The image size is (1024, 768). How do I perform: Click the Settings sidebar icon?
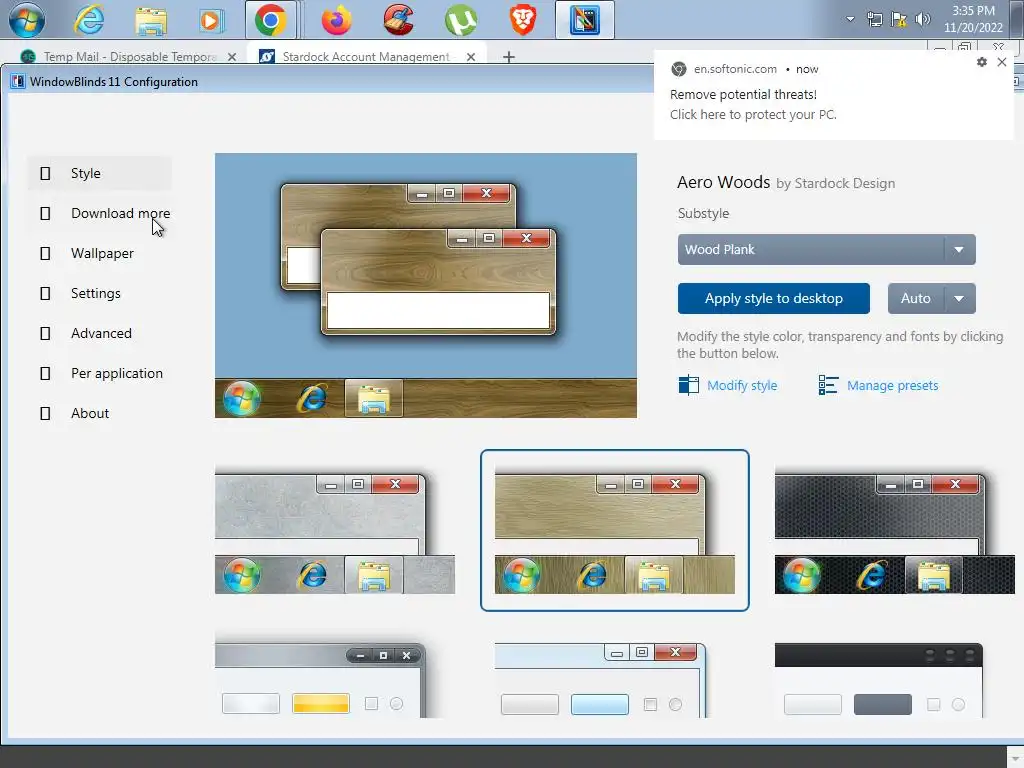click(x=45, y=293)
